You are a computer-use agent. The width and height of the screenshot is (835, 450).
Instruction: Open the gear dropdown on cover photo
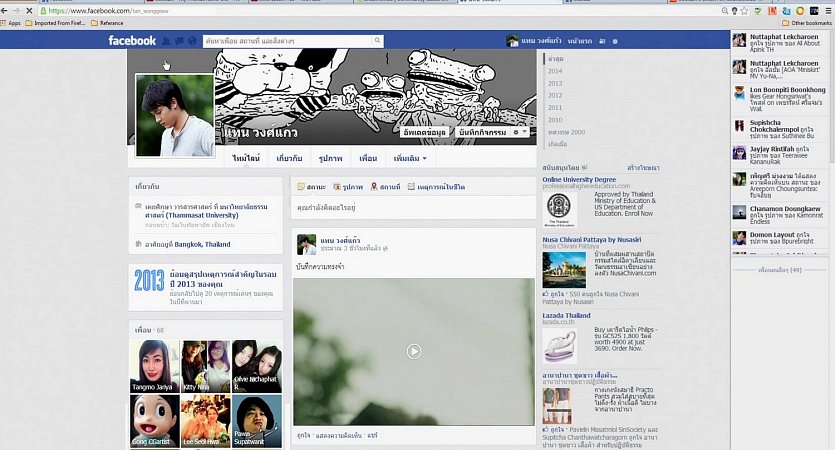click(x=519, y=132)
